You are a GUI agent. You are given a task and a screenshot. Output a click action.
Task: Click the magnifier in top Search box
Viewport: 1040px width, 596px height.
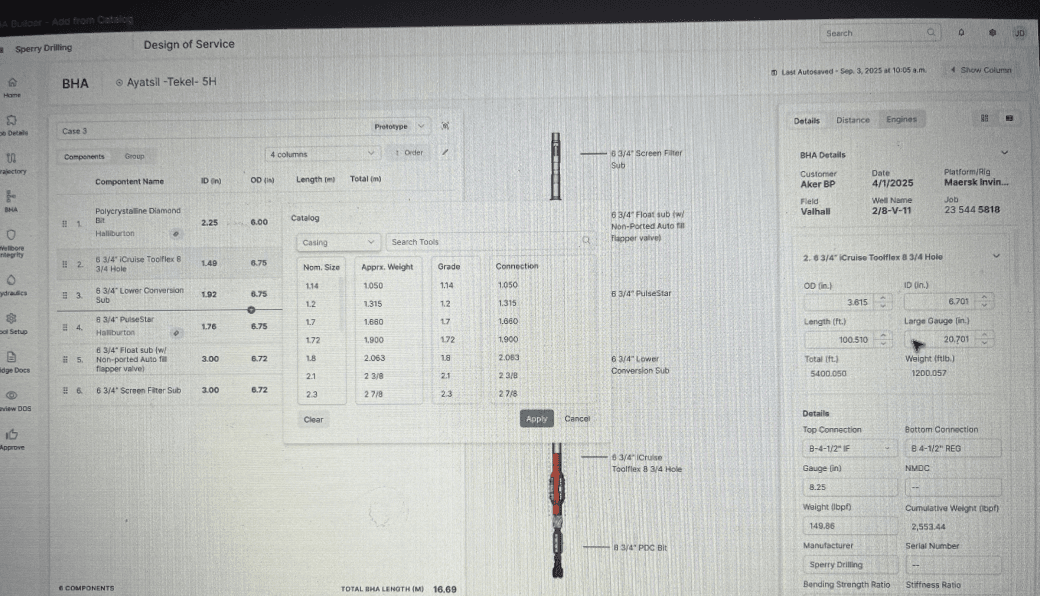931,32
